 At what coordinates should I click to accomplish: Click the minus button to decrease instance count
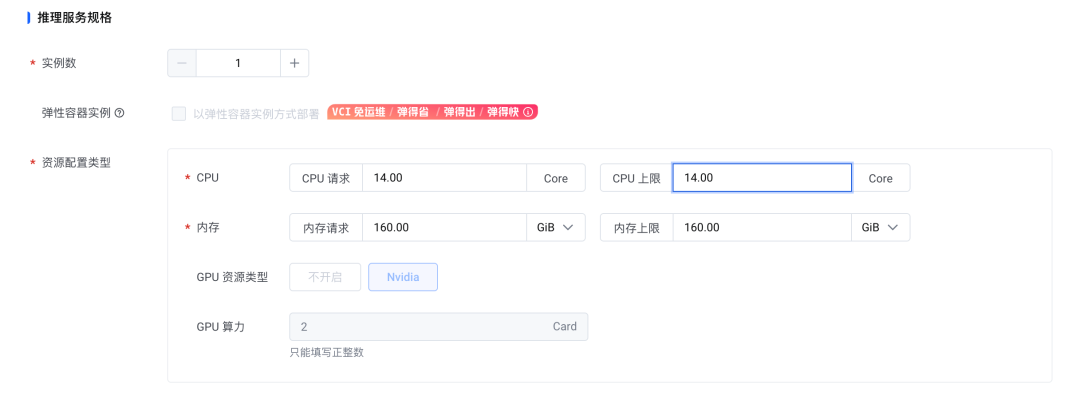pyautogui.click(x=182, y=63)
